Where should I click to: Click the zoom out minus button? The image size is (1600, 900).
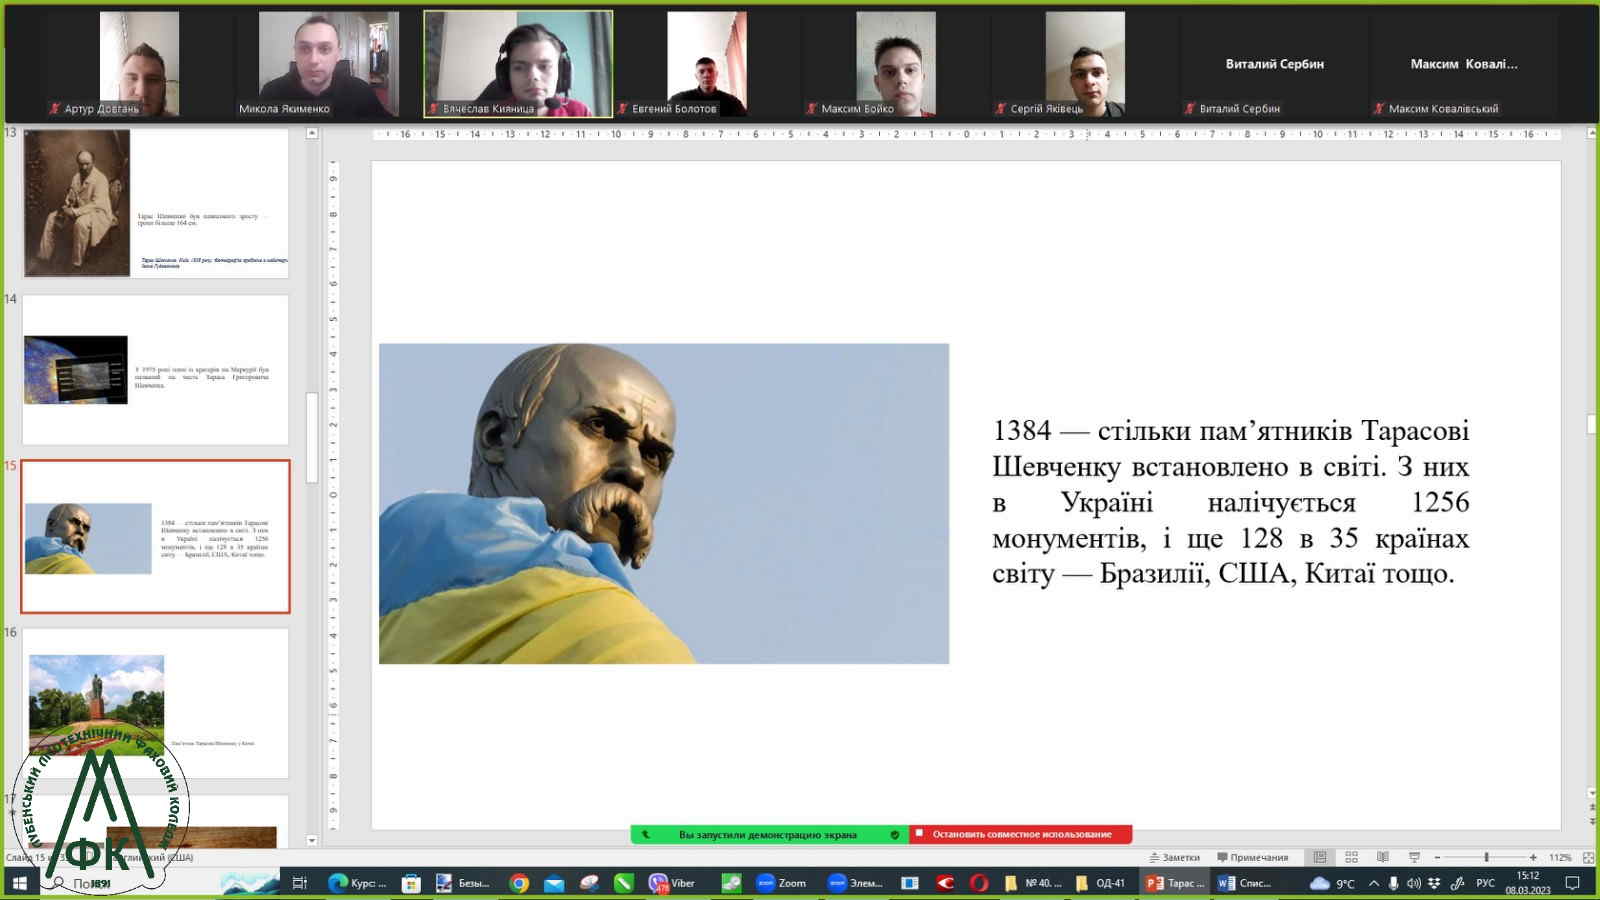[x=1437, y=858]
